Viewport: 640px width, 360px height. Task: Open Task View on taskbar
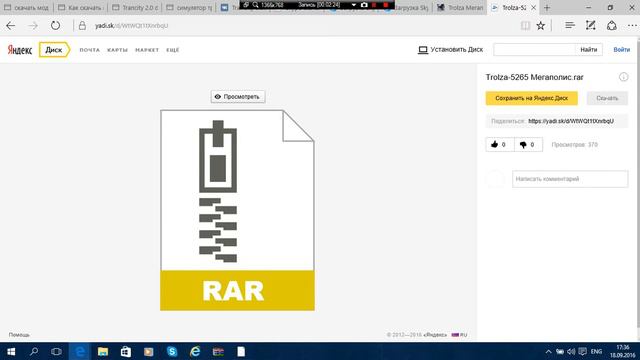click(x=56, y=351)
